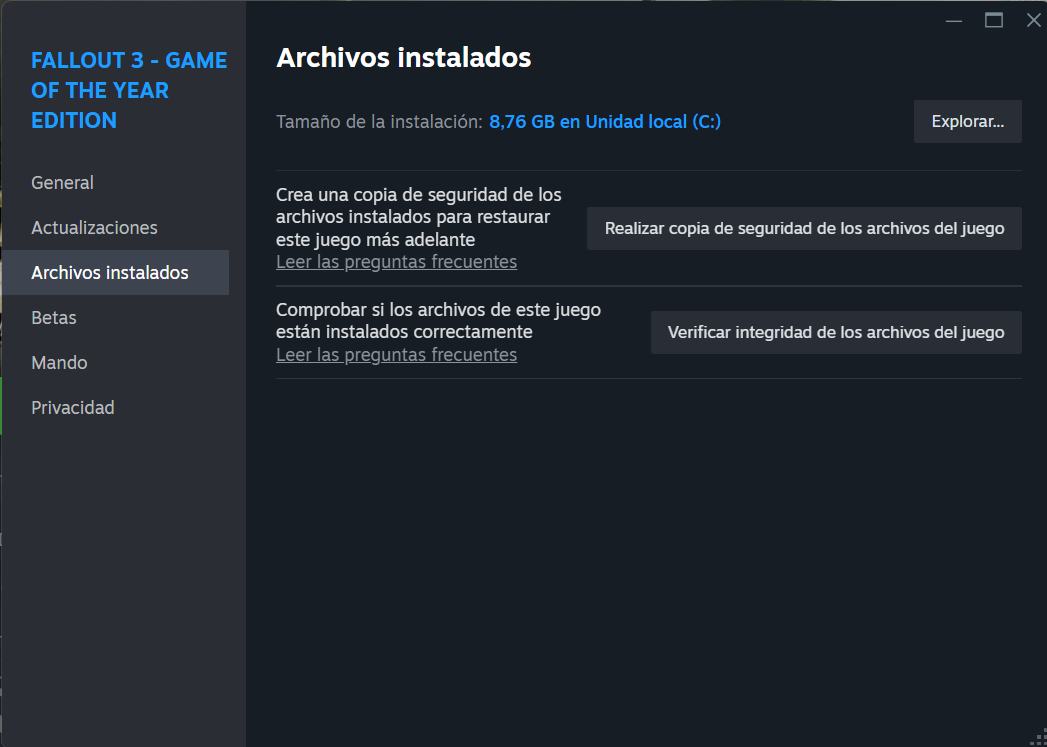Go to the Mando section
The image size is (1047, 747).
pos(59,362)
